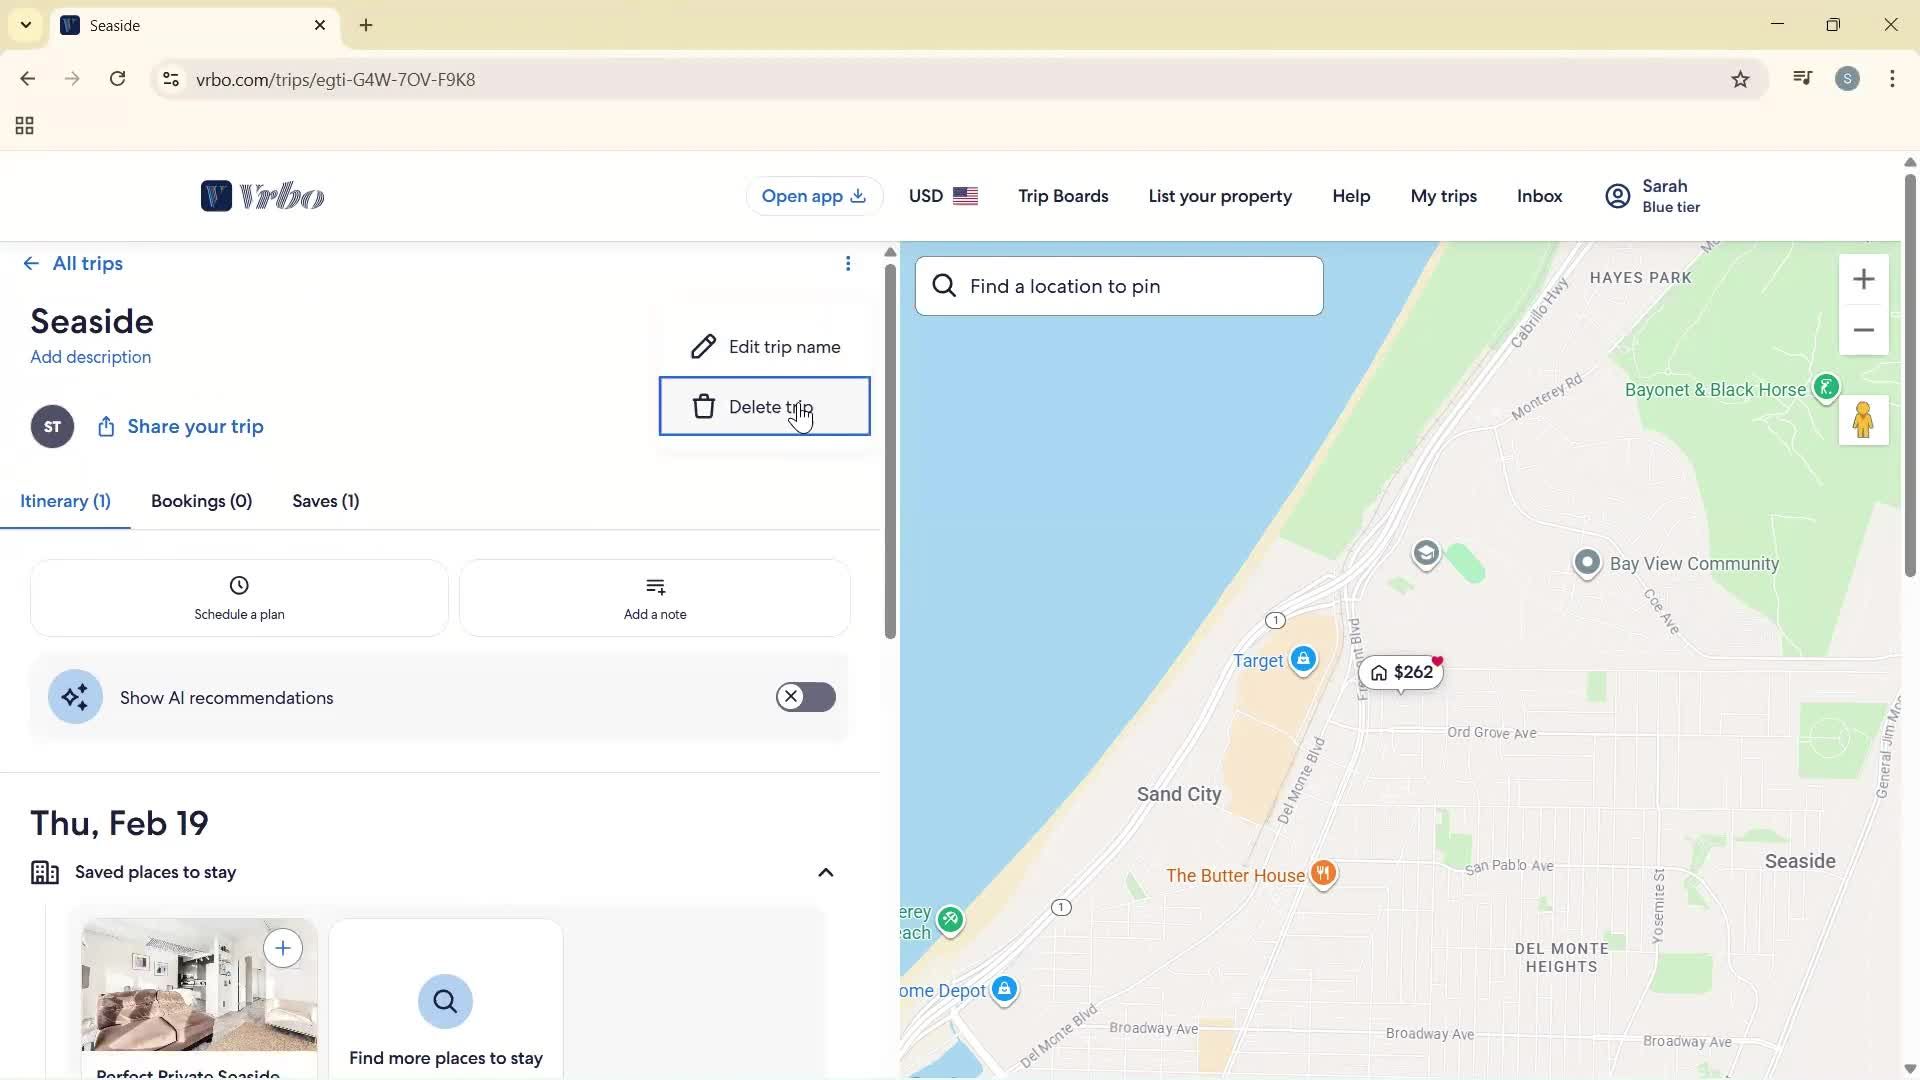Open the browser tab search dropdown
Screen dimensions: 1920x1080
tap(26, 24)
